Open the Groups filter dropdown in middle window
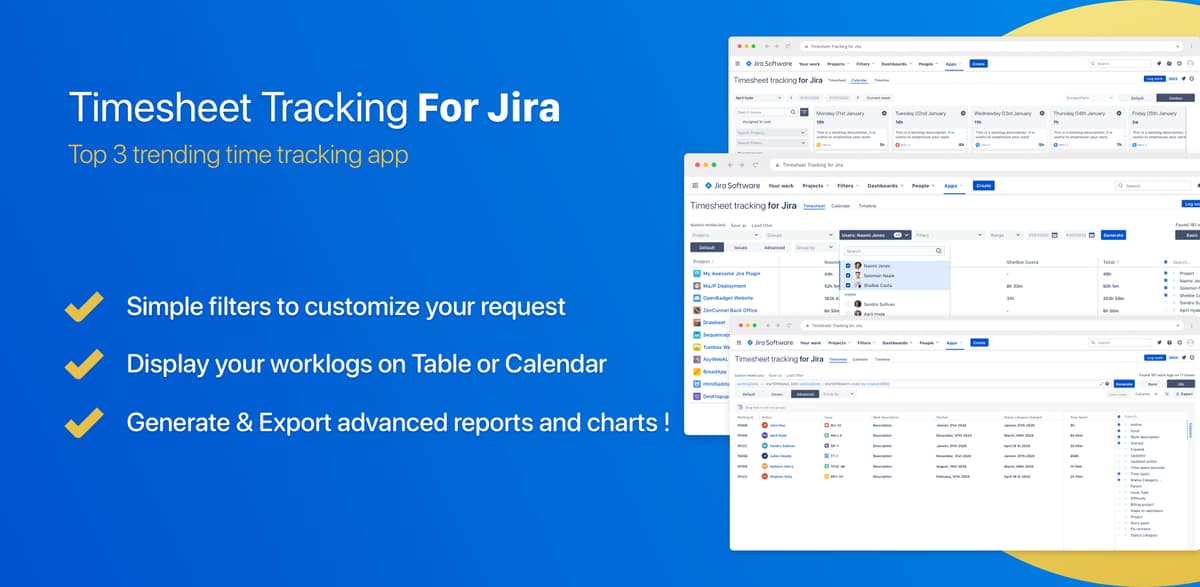 [x=801, y=235]
